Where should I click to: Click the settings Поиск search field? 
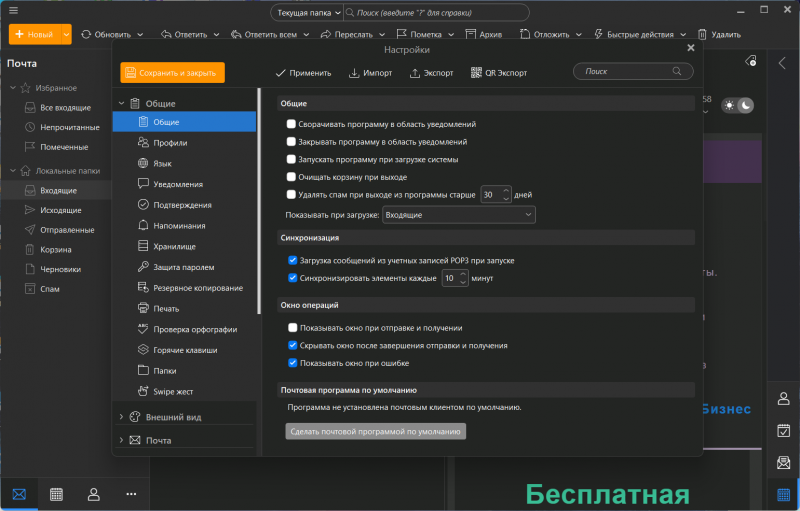(633, 71)
